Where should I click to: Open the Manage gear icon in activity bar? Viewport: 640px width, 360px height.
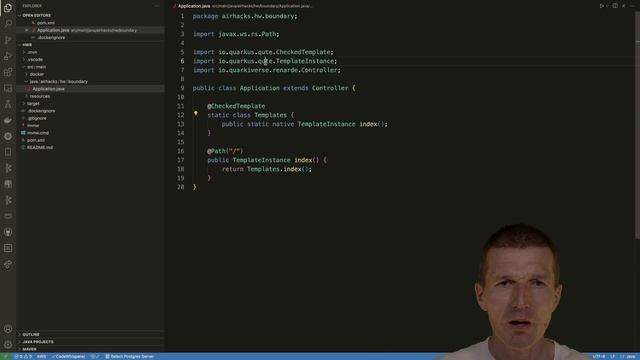[8, 344]
